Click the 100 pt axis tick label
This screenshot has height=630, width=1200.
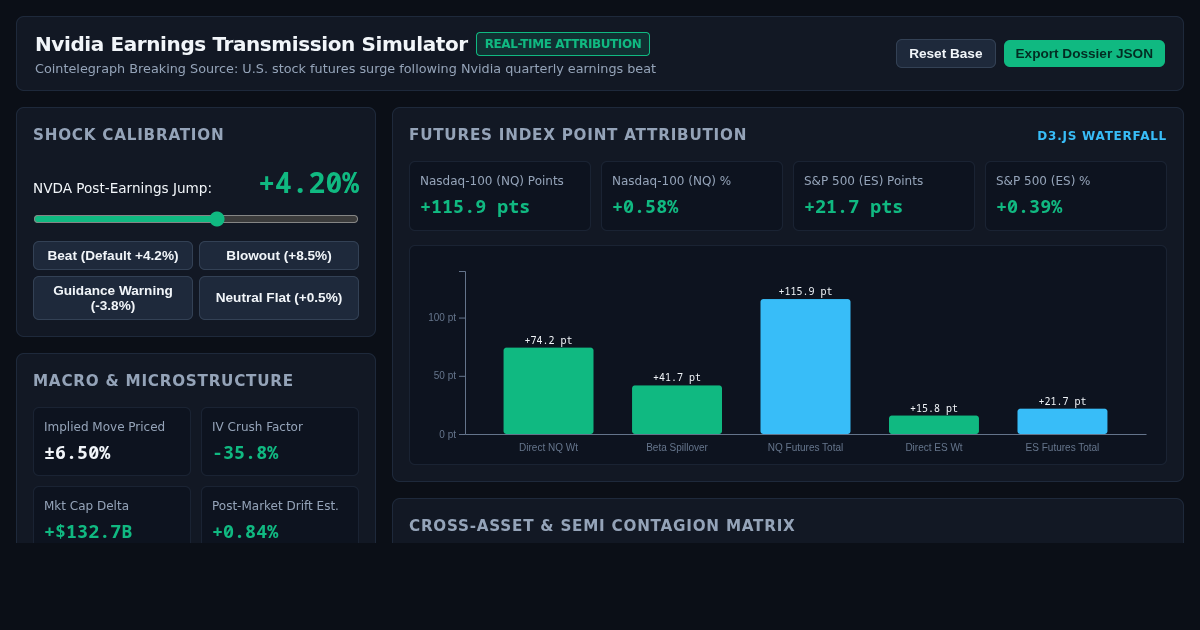442,318
